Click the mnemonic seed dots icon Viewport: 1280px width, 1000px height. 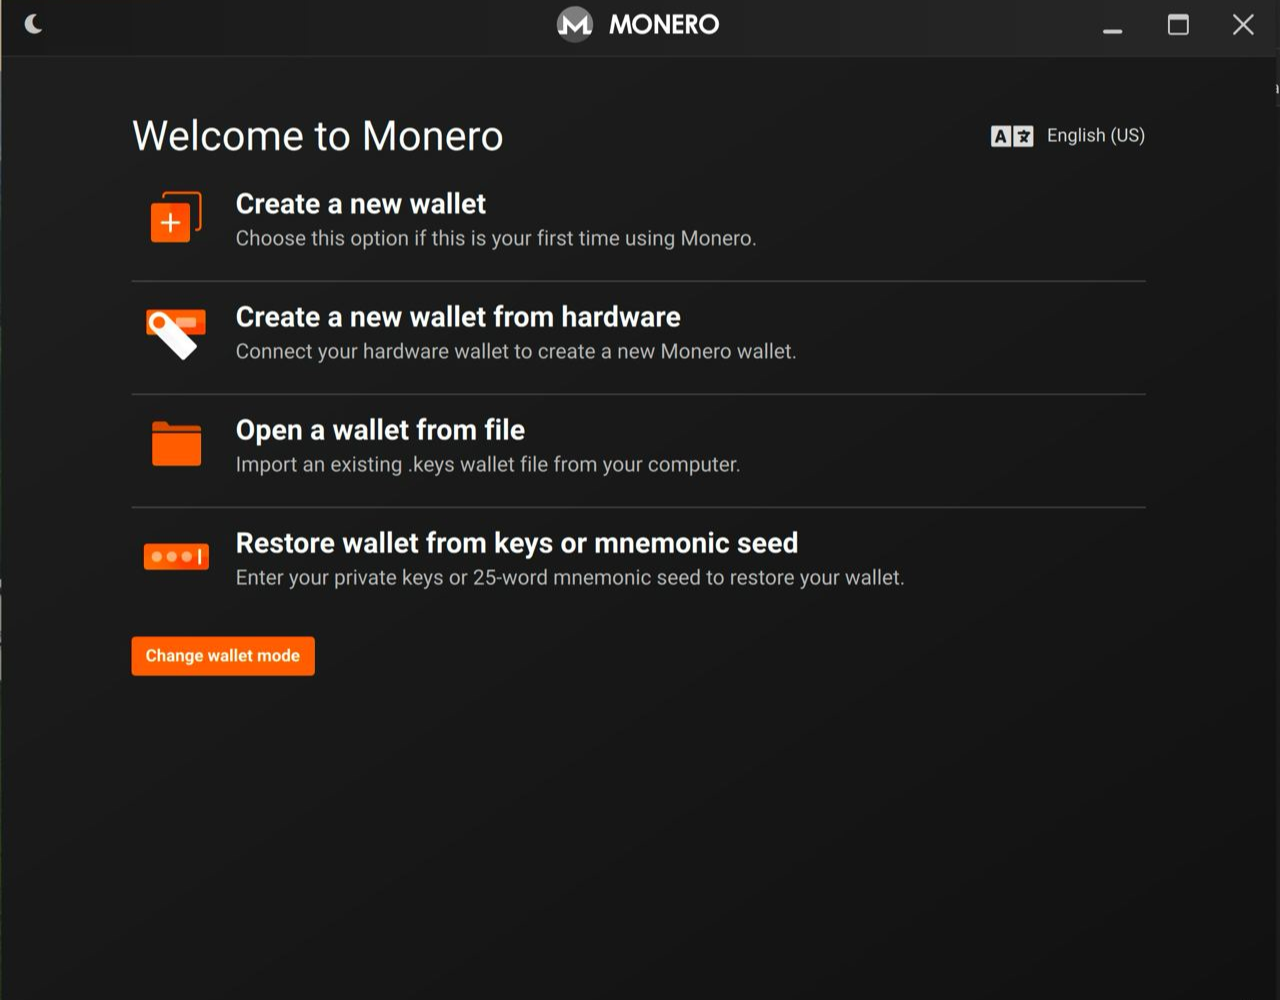(176, 556)
